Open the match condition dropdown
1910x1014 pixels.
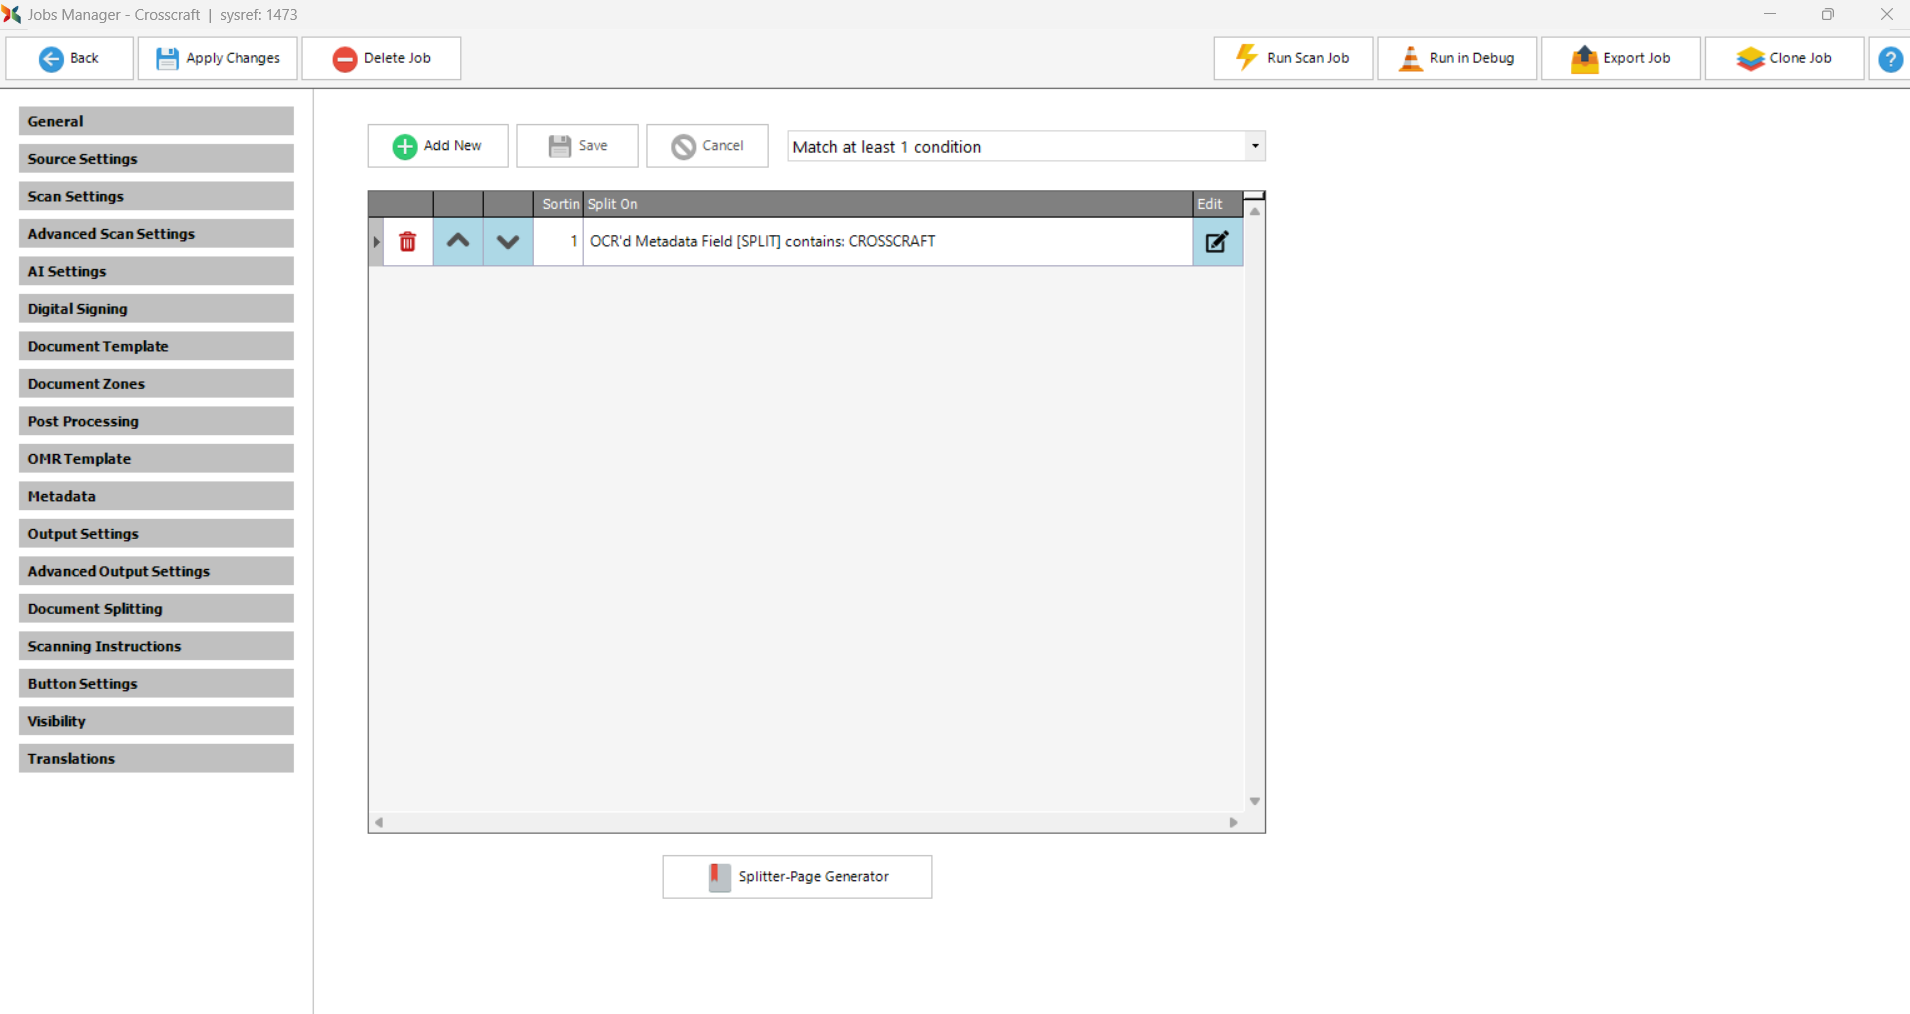click(1254, 147)
